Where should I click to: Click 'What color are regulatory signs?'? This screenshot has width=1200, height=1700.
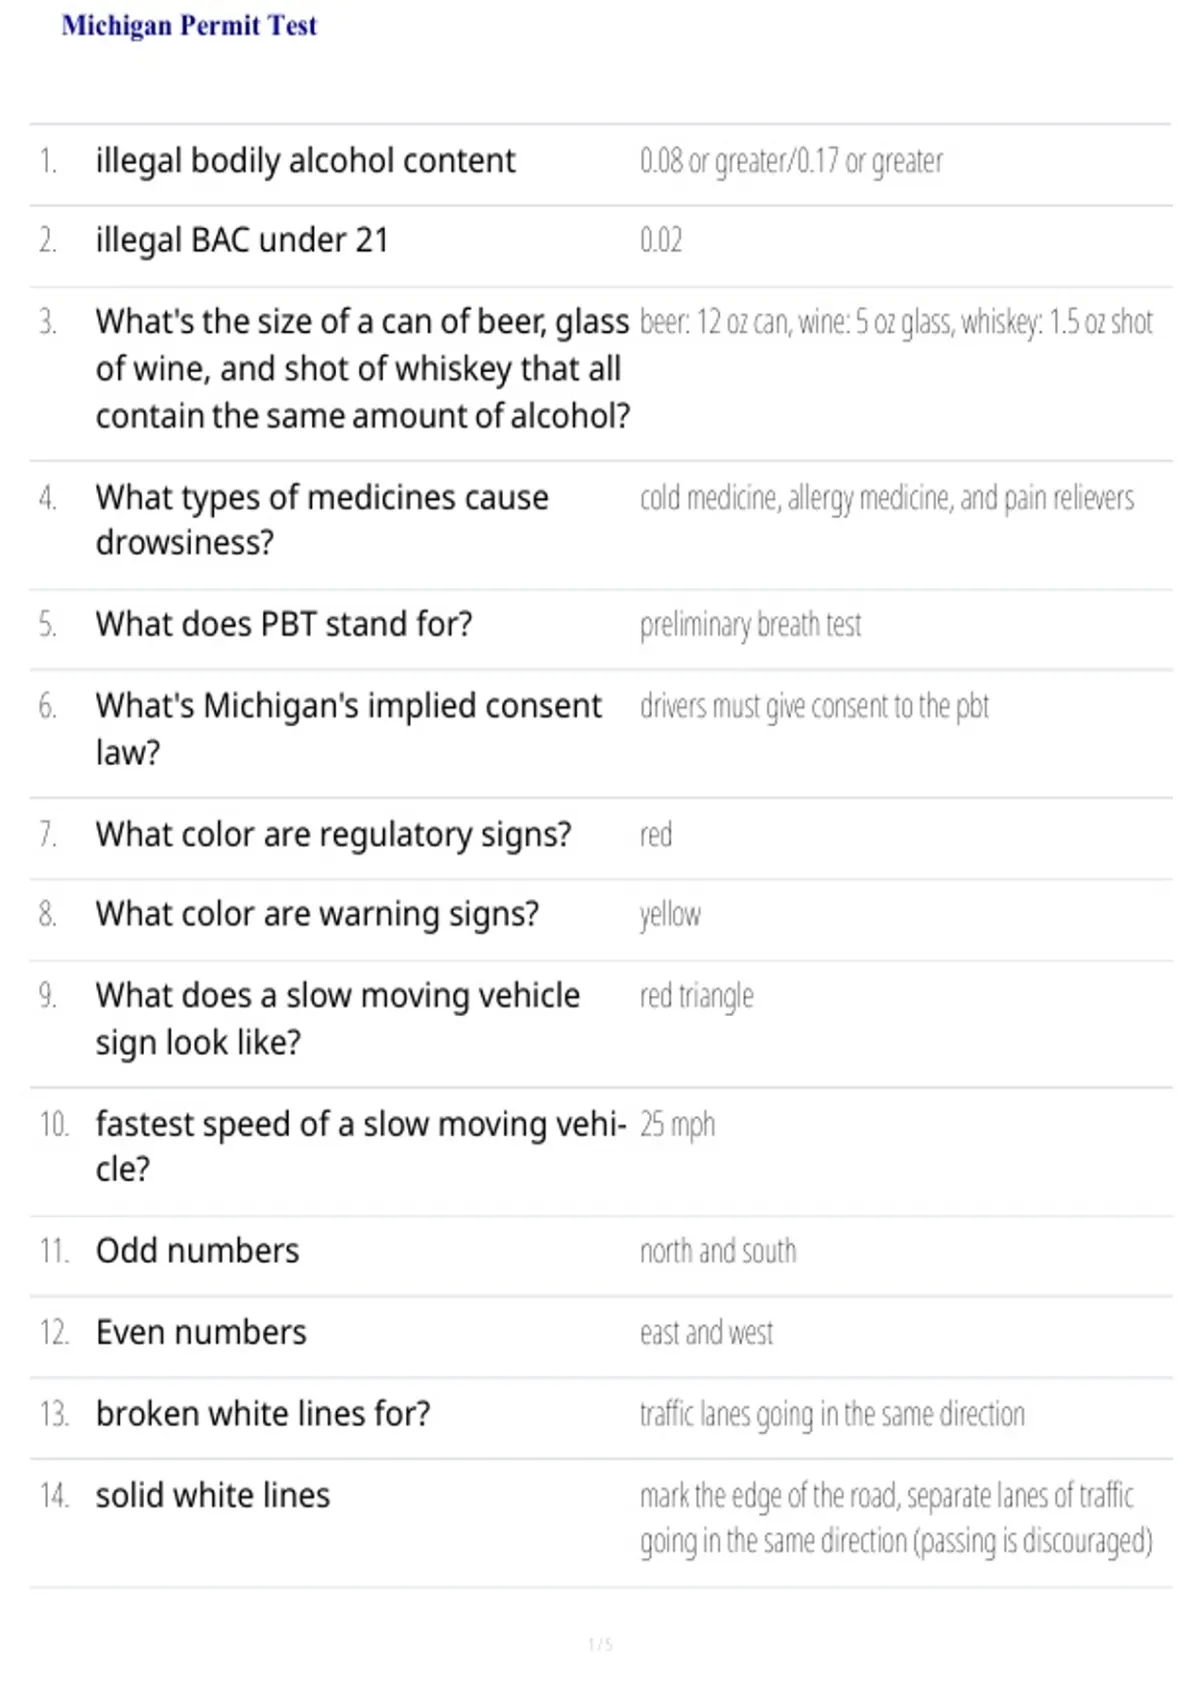coord(333,834)
